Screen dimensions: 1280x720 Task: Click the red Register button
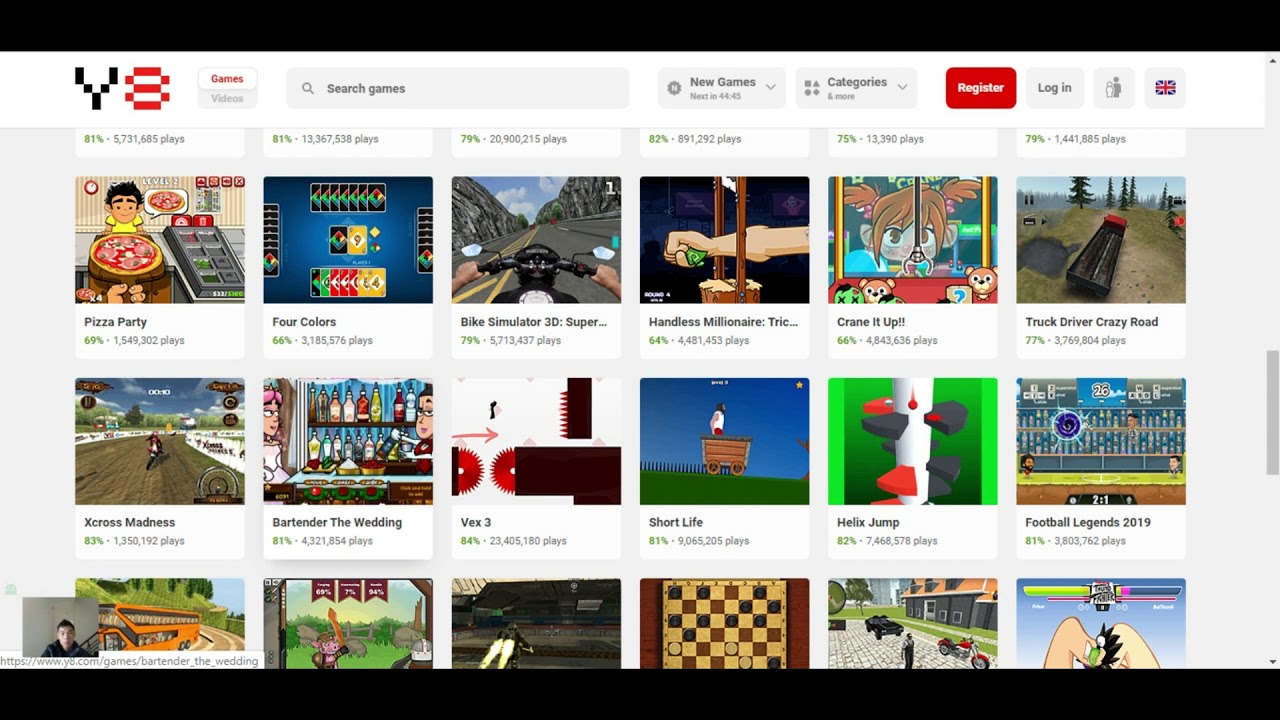coord(981,88)
